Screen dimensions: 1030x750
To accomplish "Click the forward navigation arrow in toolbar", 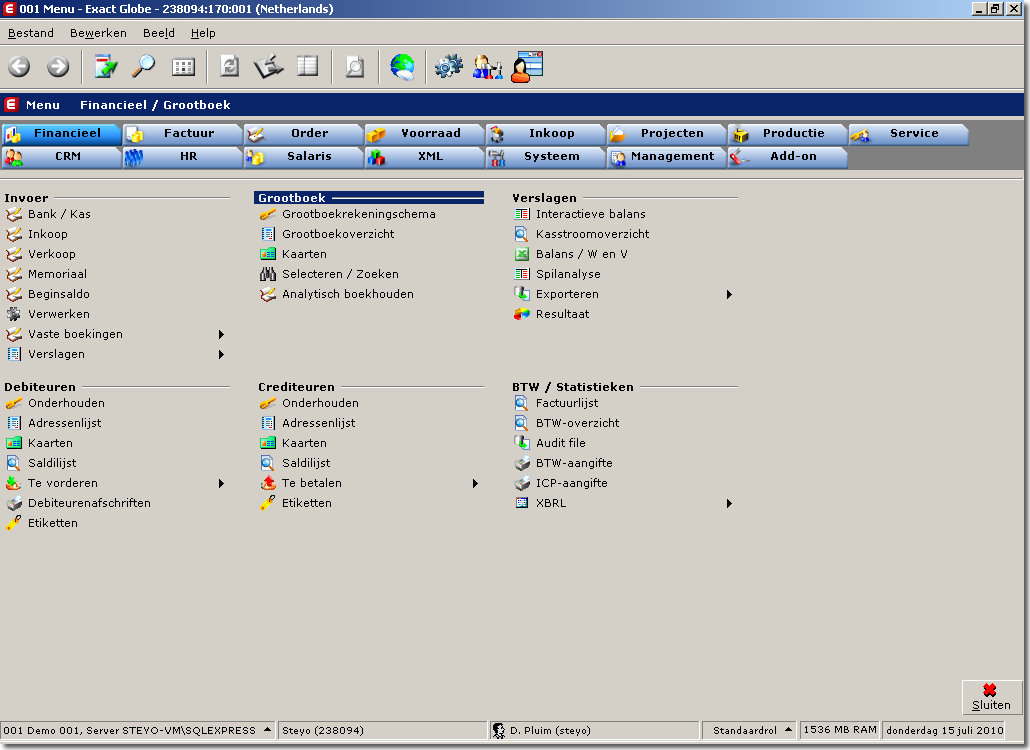I will tap(58, 67).
